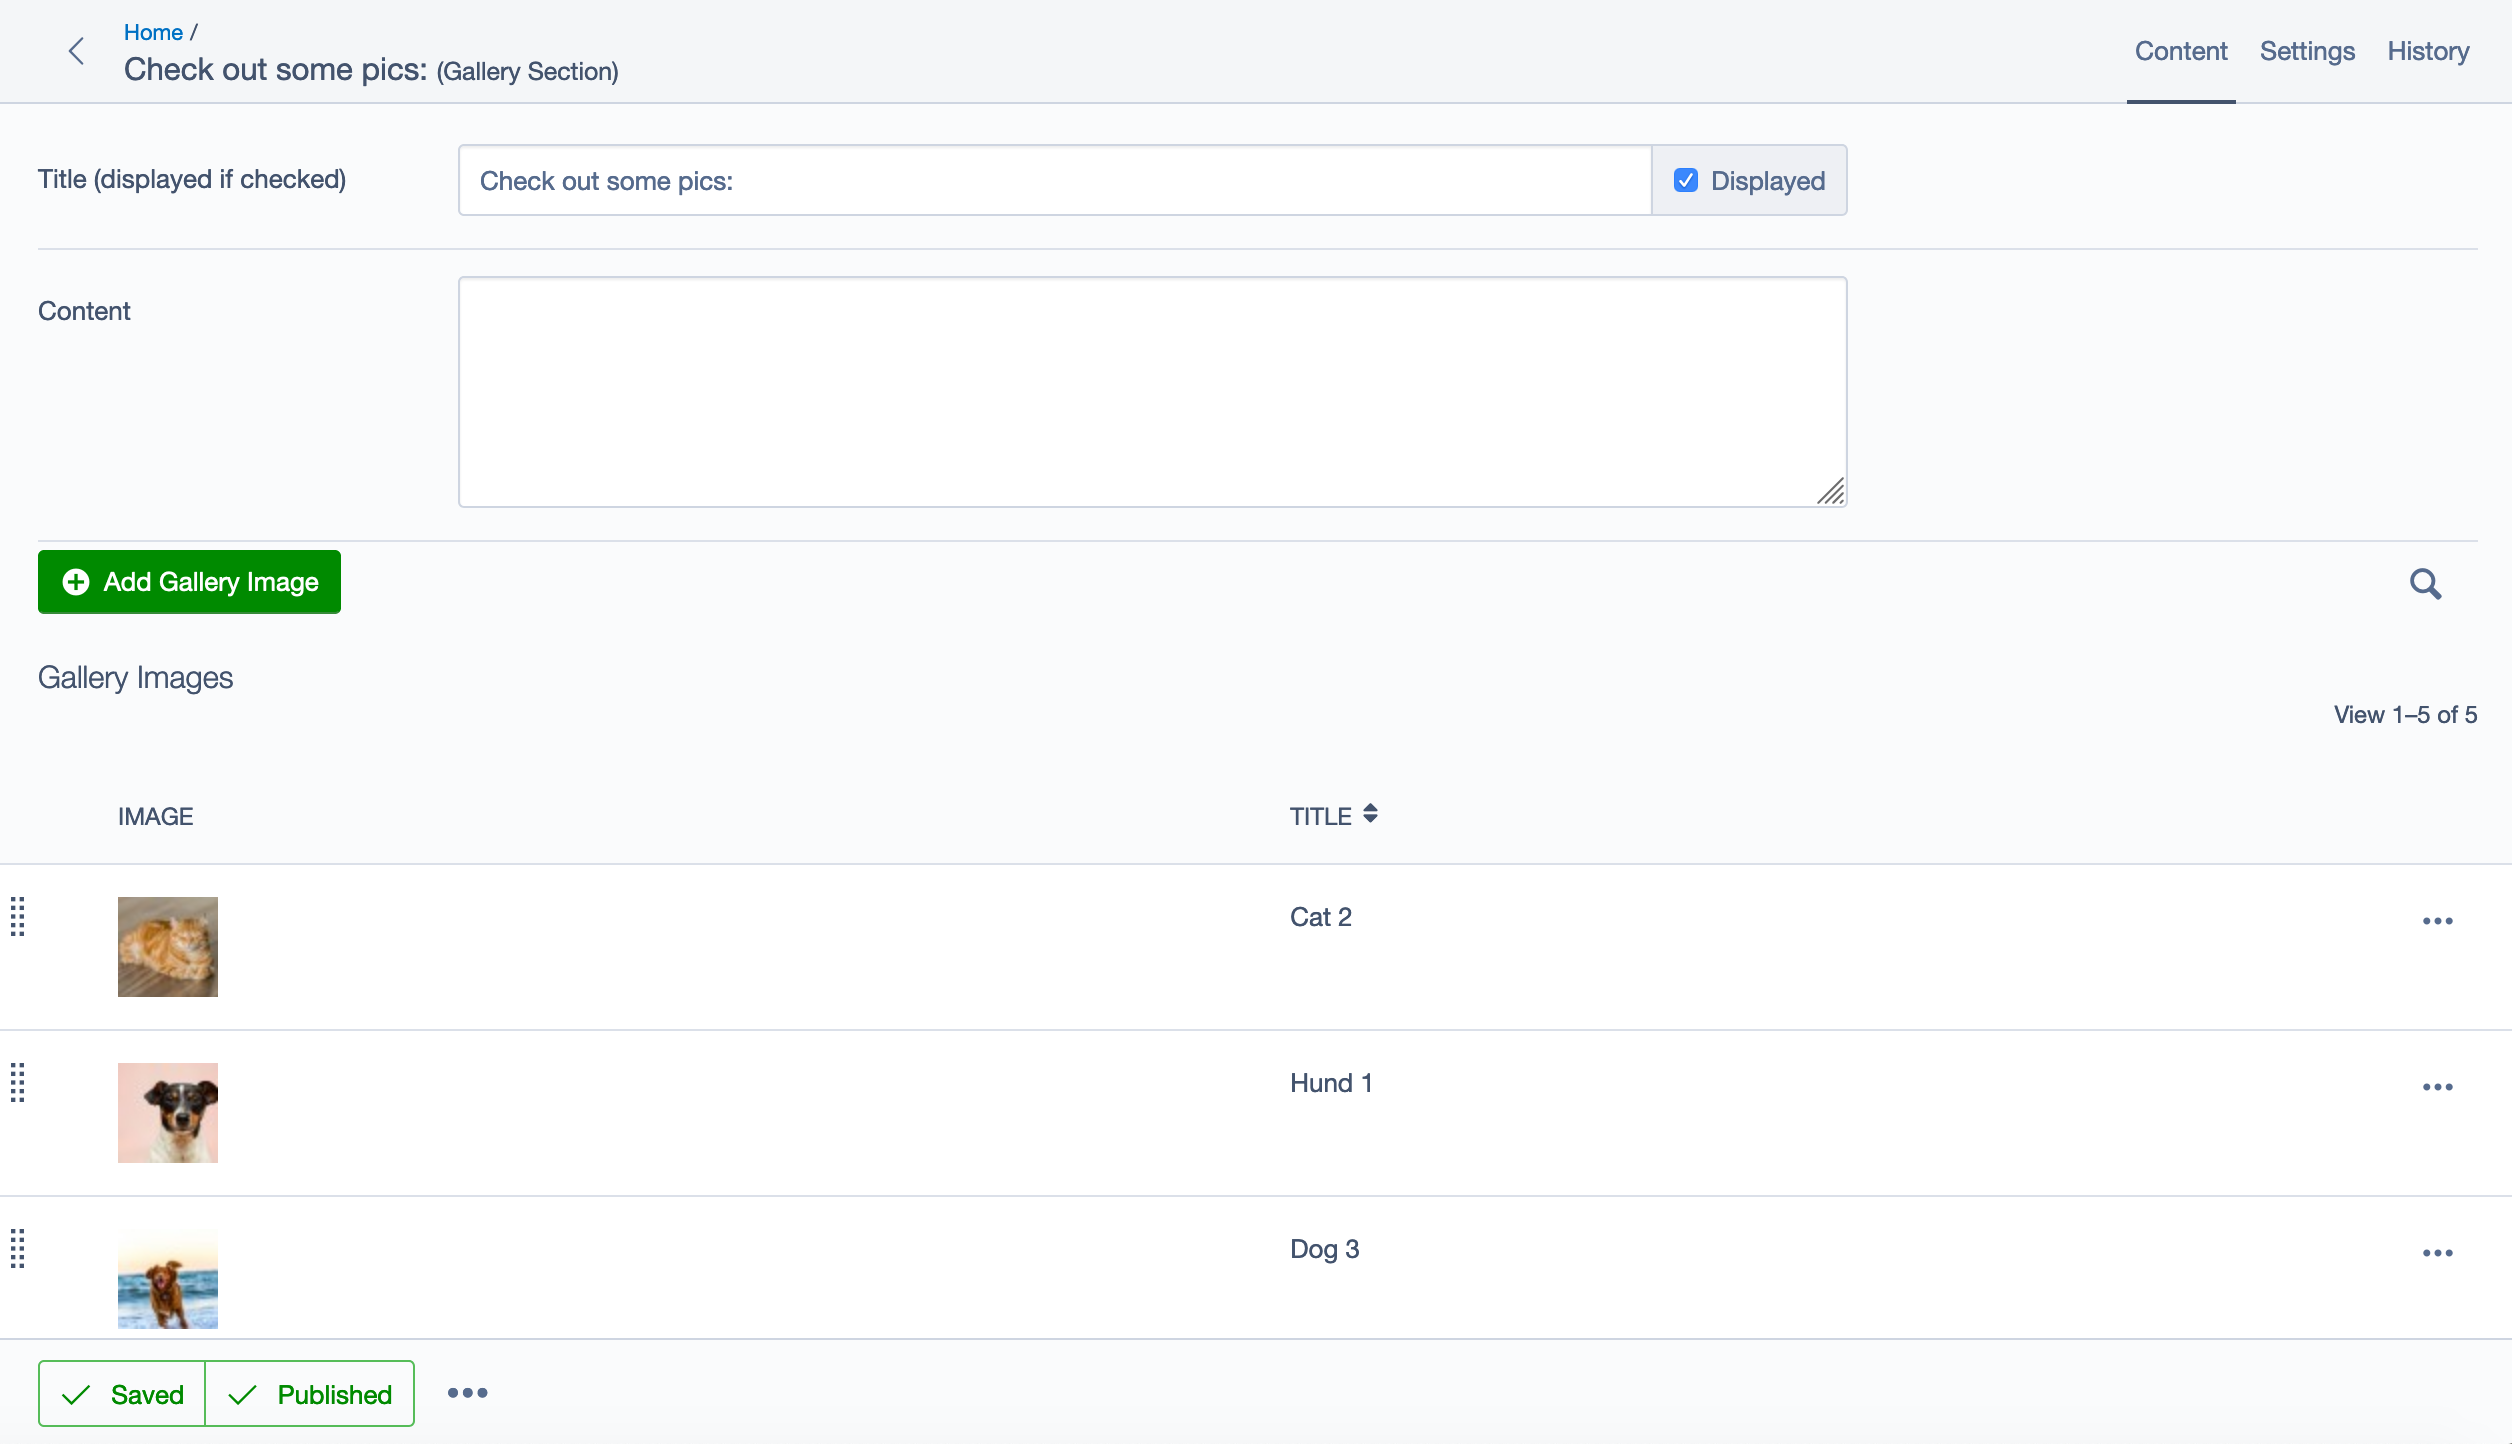Click drag handle for Hund 1 row
This screenshot has height=1444, width=2512.
tap(18, 1083)
